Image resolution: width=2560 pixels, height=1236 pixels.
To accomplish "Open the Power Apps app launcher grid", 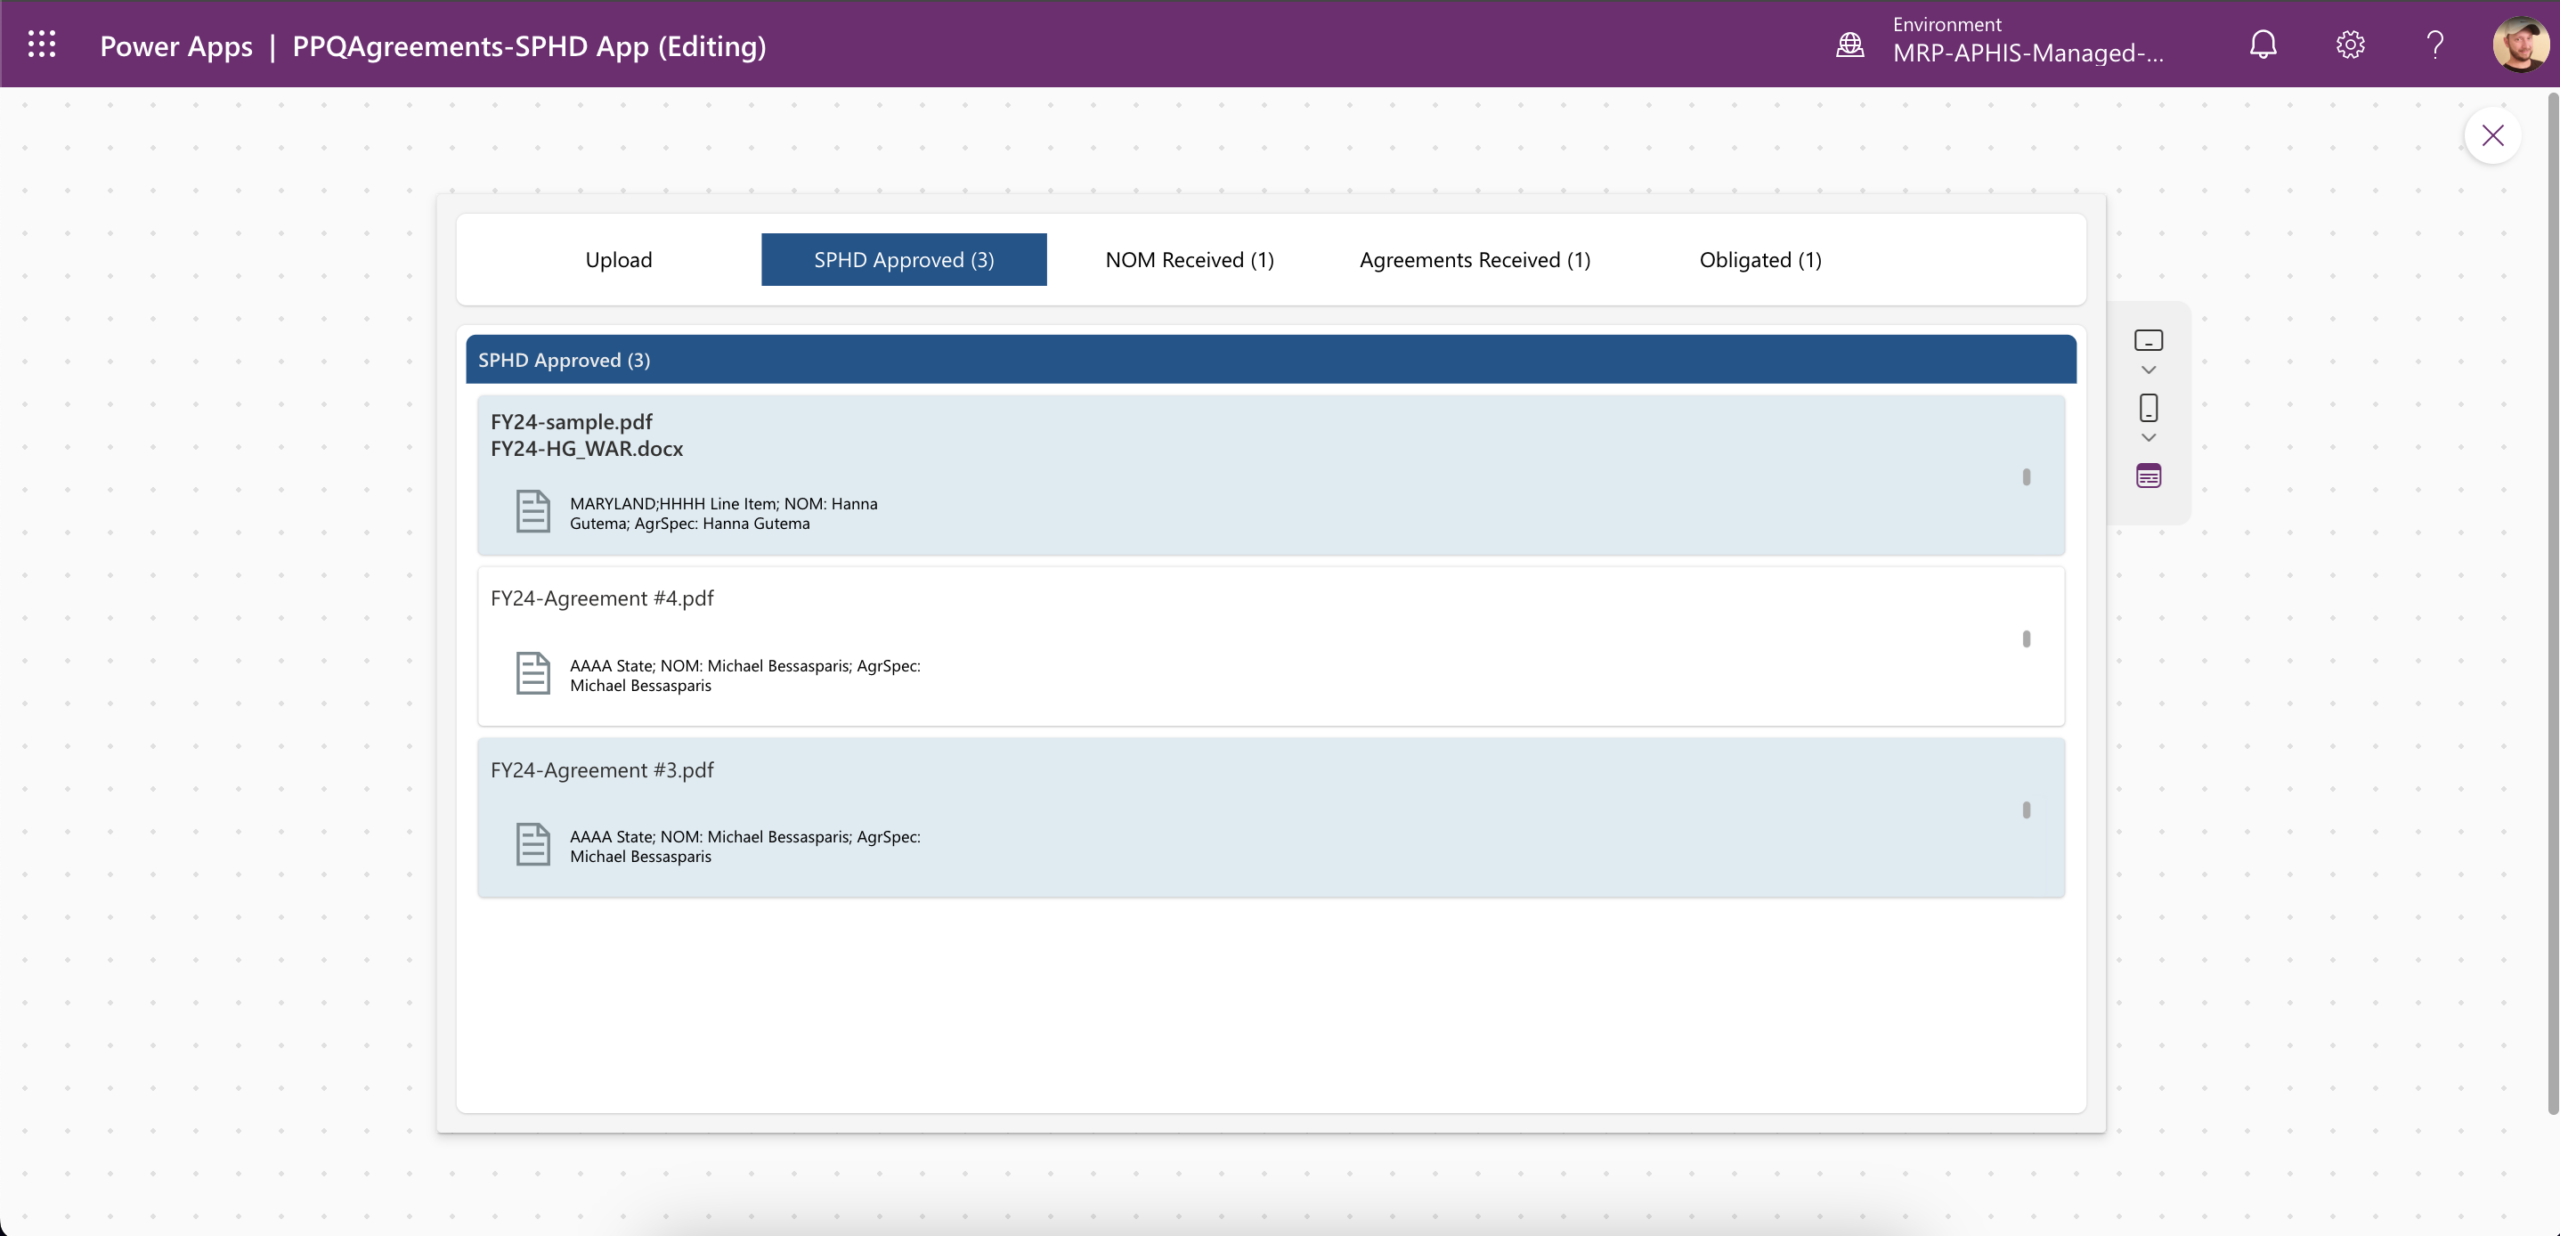I will [41, 45].
